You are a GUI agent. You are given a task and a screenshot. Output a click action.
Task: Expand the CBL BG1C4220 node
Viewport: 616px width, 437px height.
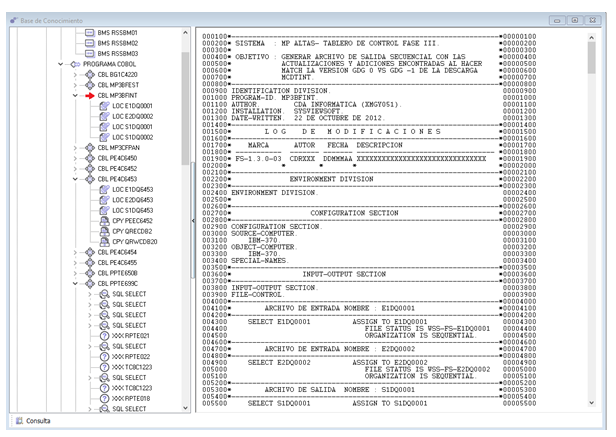click(76, 75)
